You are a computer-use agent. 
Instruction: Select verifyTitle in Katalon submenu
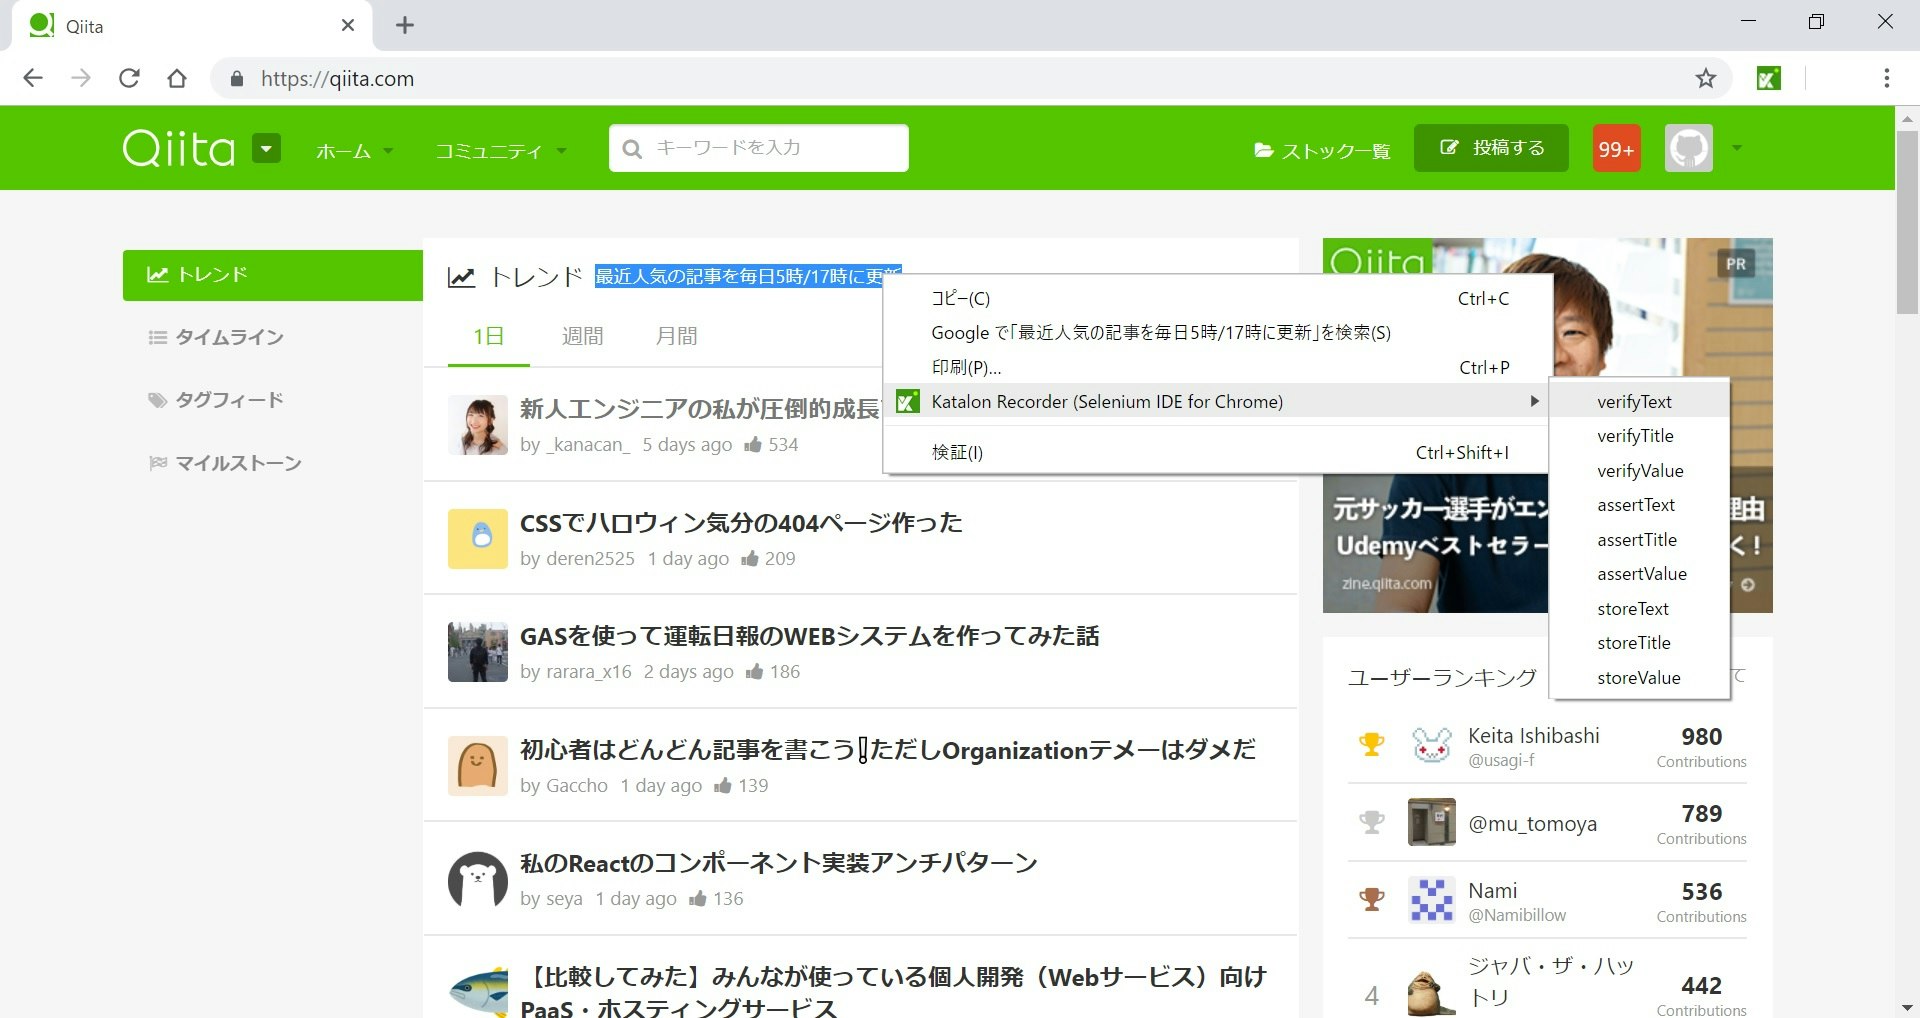pos(1639,436)
